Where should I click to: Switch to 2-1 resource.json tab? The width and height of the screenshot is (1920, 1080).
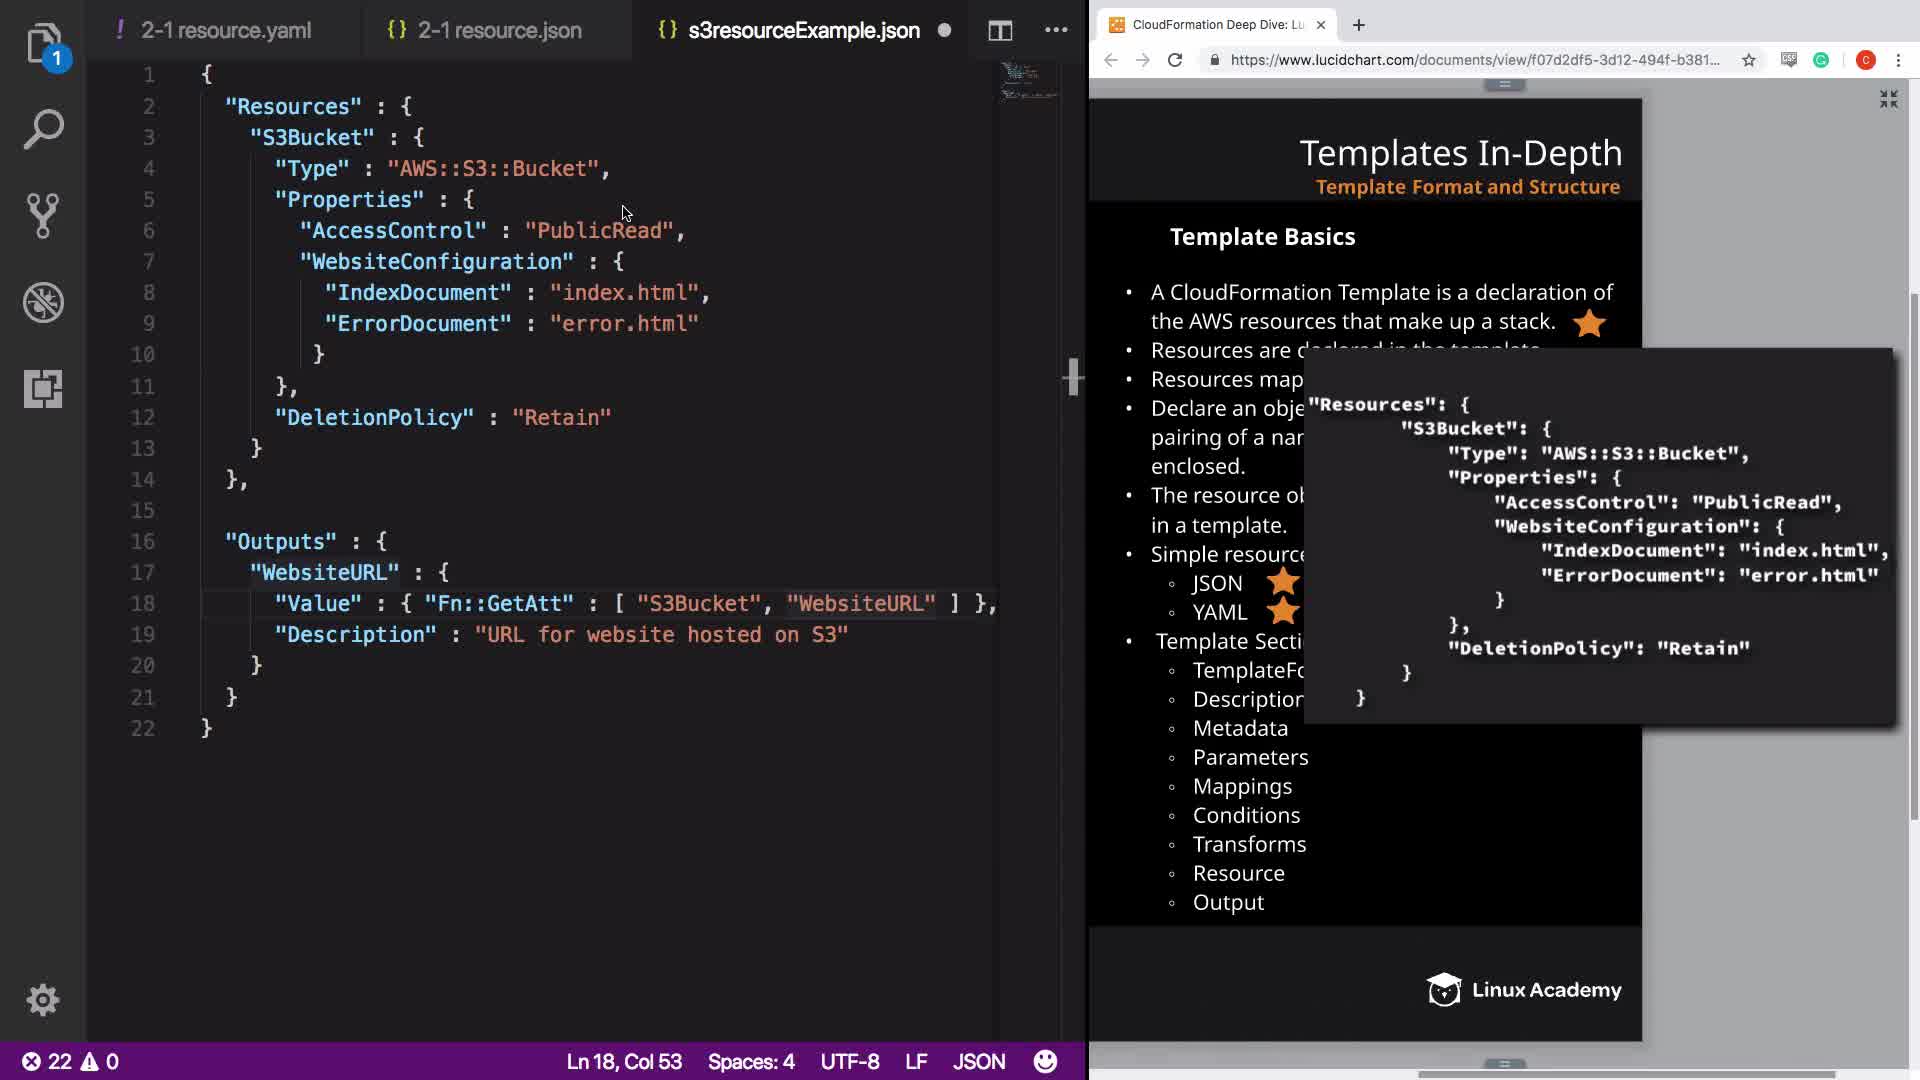[x=499, y=30]
